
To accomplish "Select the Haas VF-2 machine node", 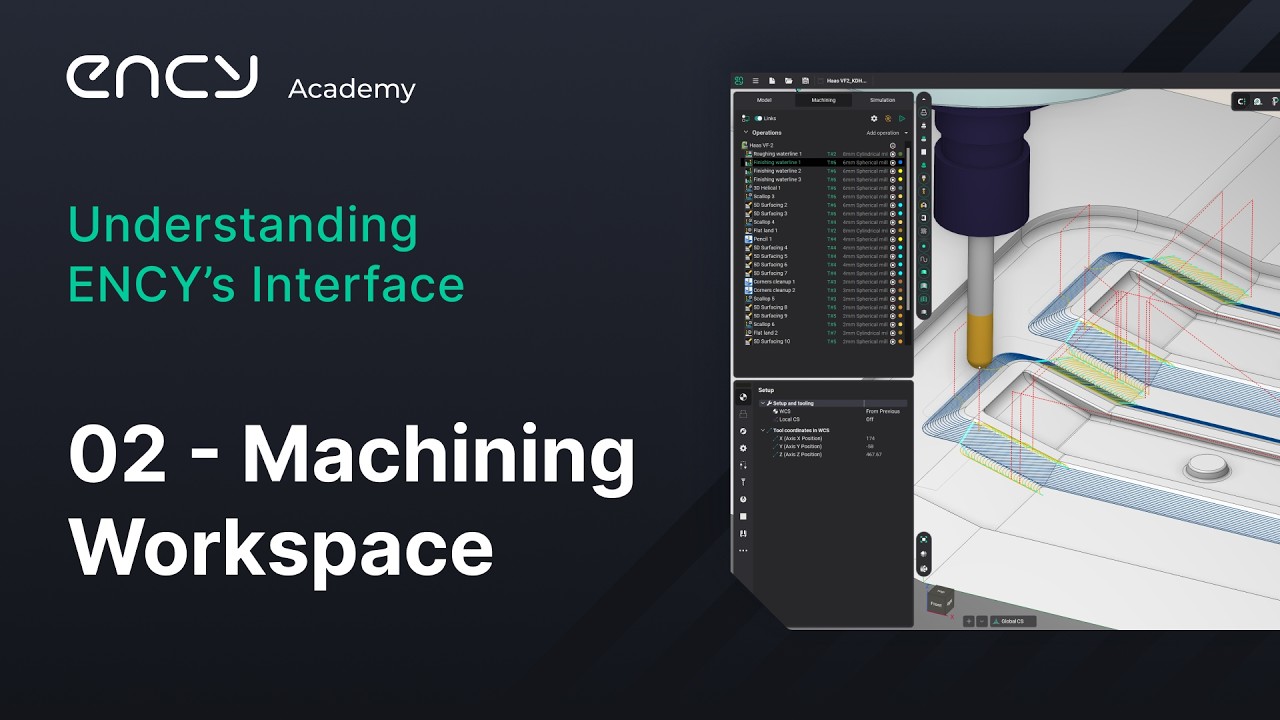I will (760, 145).
